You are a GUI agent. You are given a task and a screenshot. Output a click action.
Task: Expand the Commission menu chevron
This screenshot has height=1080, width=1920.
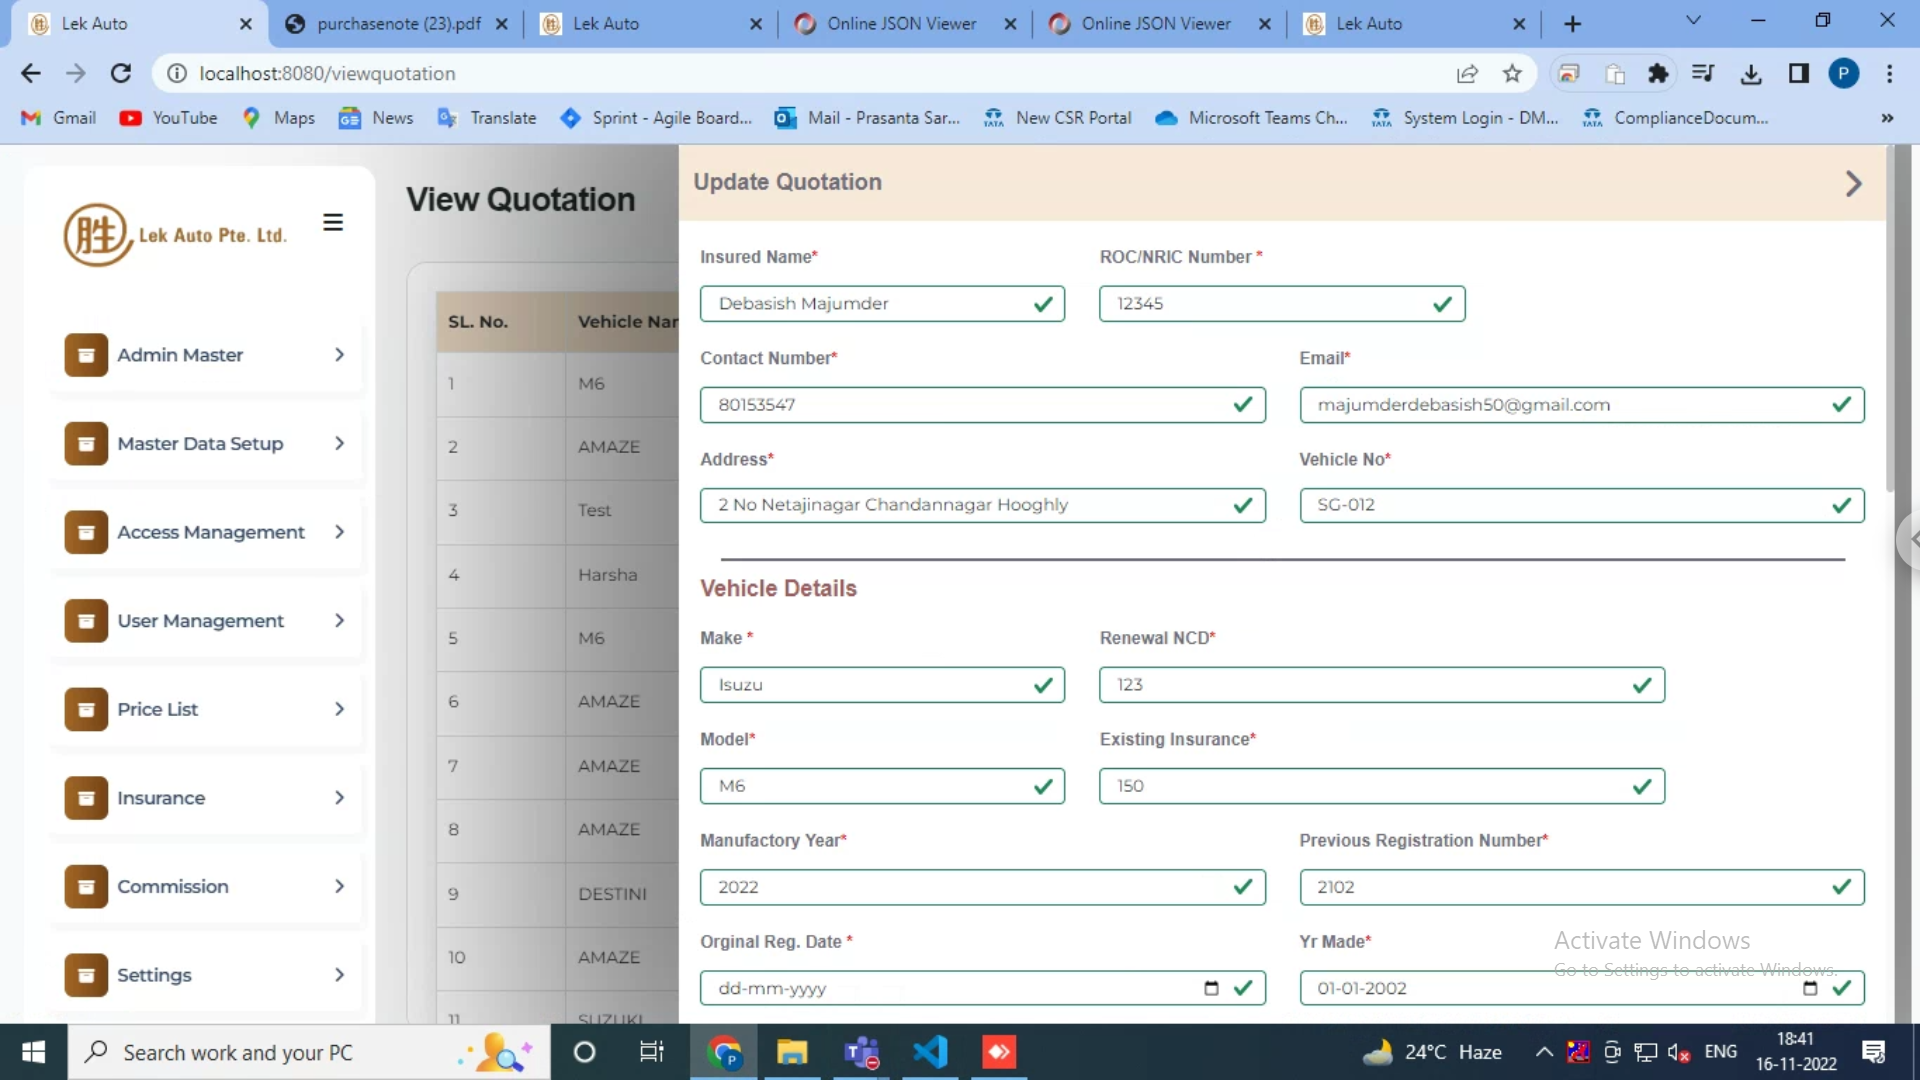coord(340,886)
